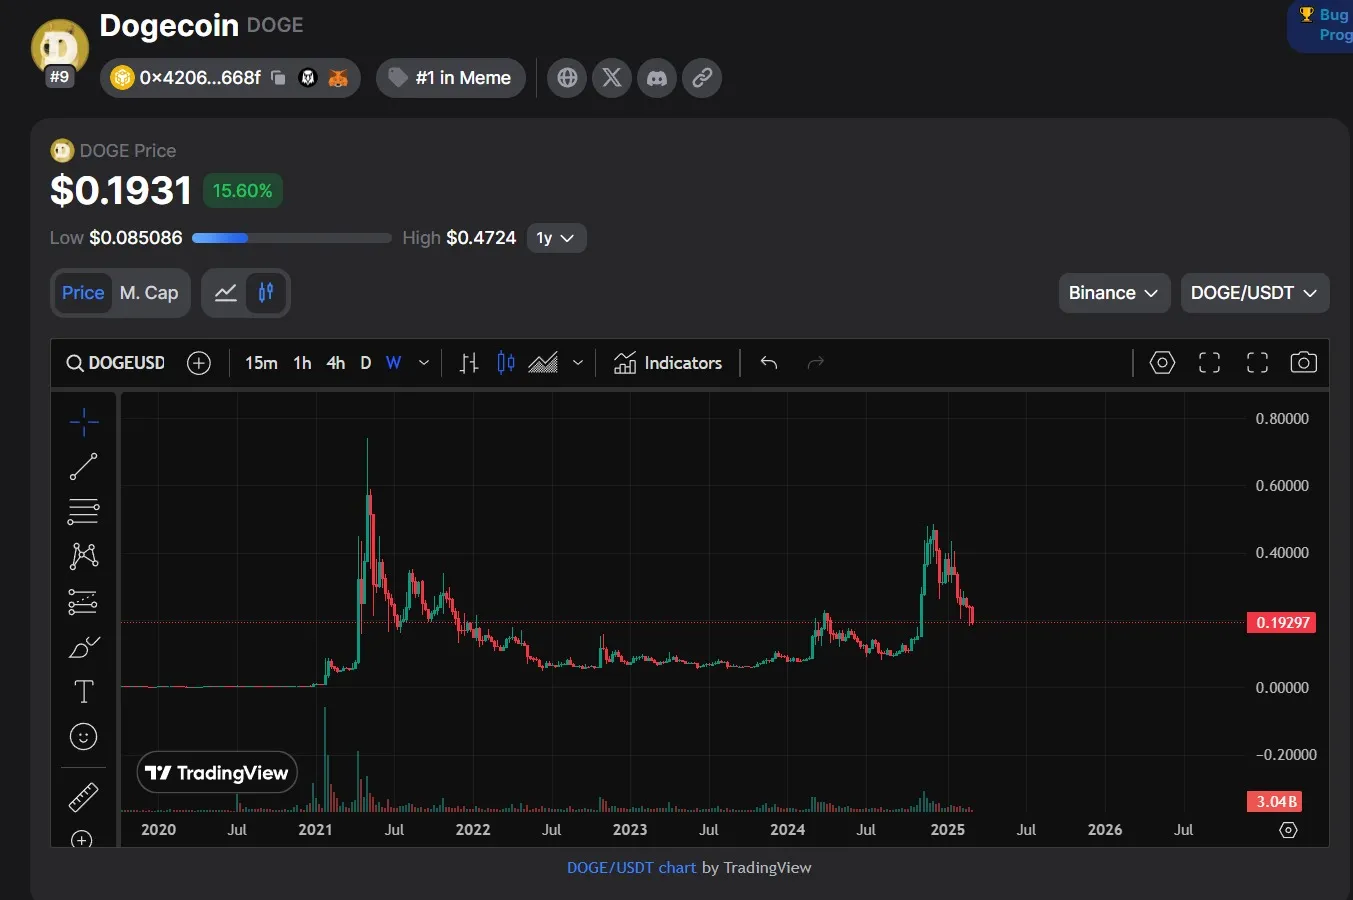
Task: Open Dogecoin X (Twitter) profile
Action: (612, 78)
